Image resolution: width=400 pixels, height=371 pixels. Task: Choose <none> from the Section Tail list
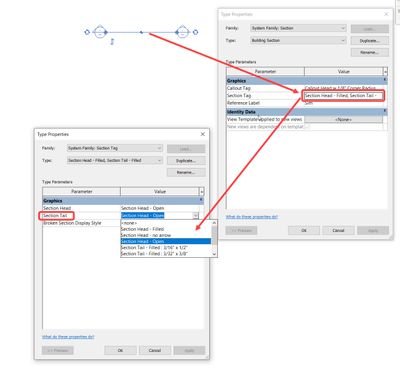(166, 223)
